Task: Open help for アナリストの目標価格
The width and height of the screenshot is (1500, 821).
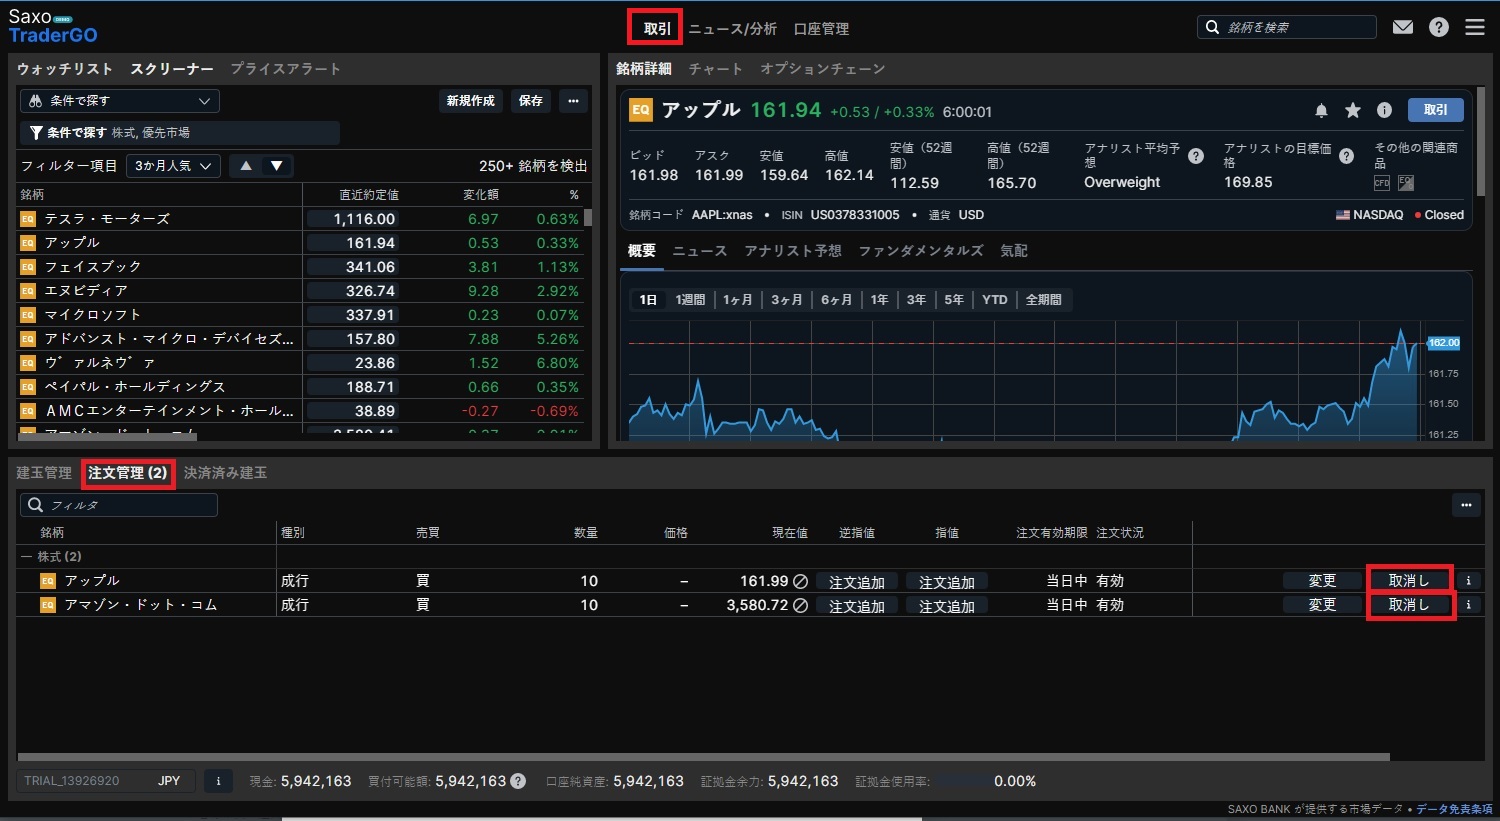Action: pyautogui.click(x=1346, y=156)
